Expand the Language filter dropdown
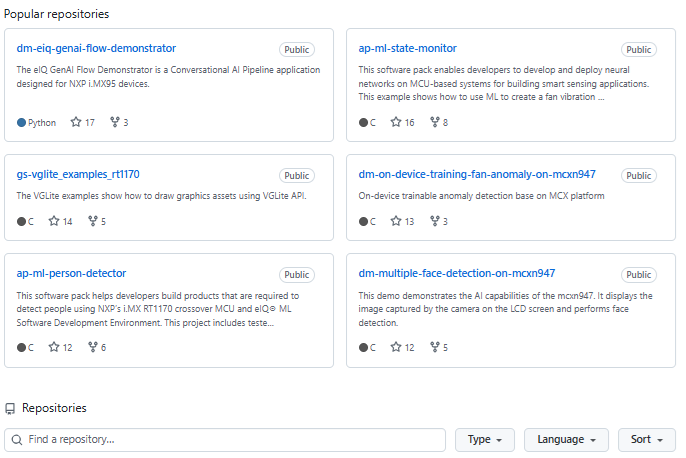The height and width of the screenshot is (458, 686). click(566, 439)
